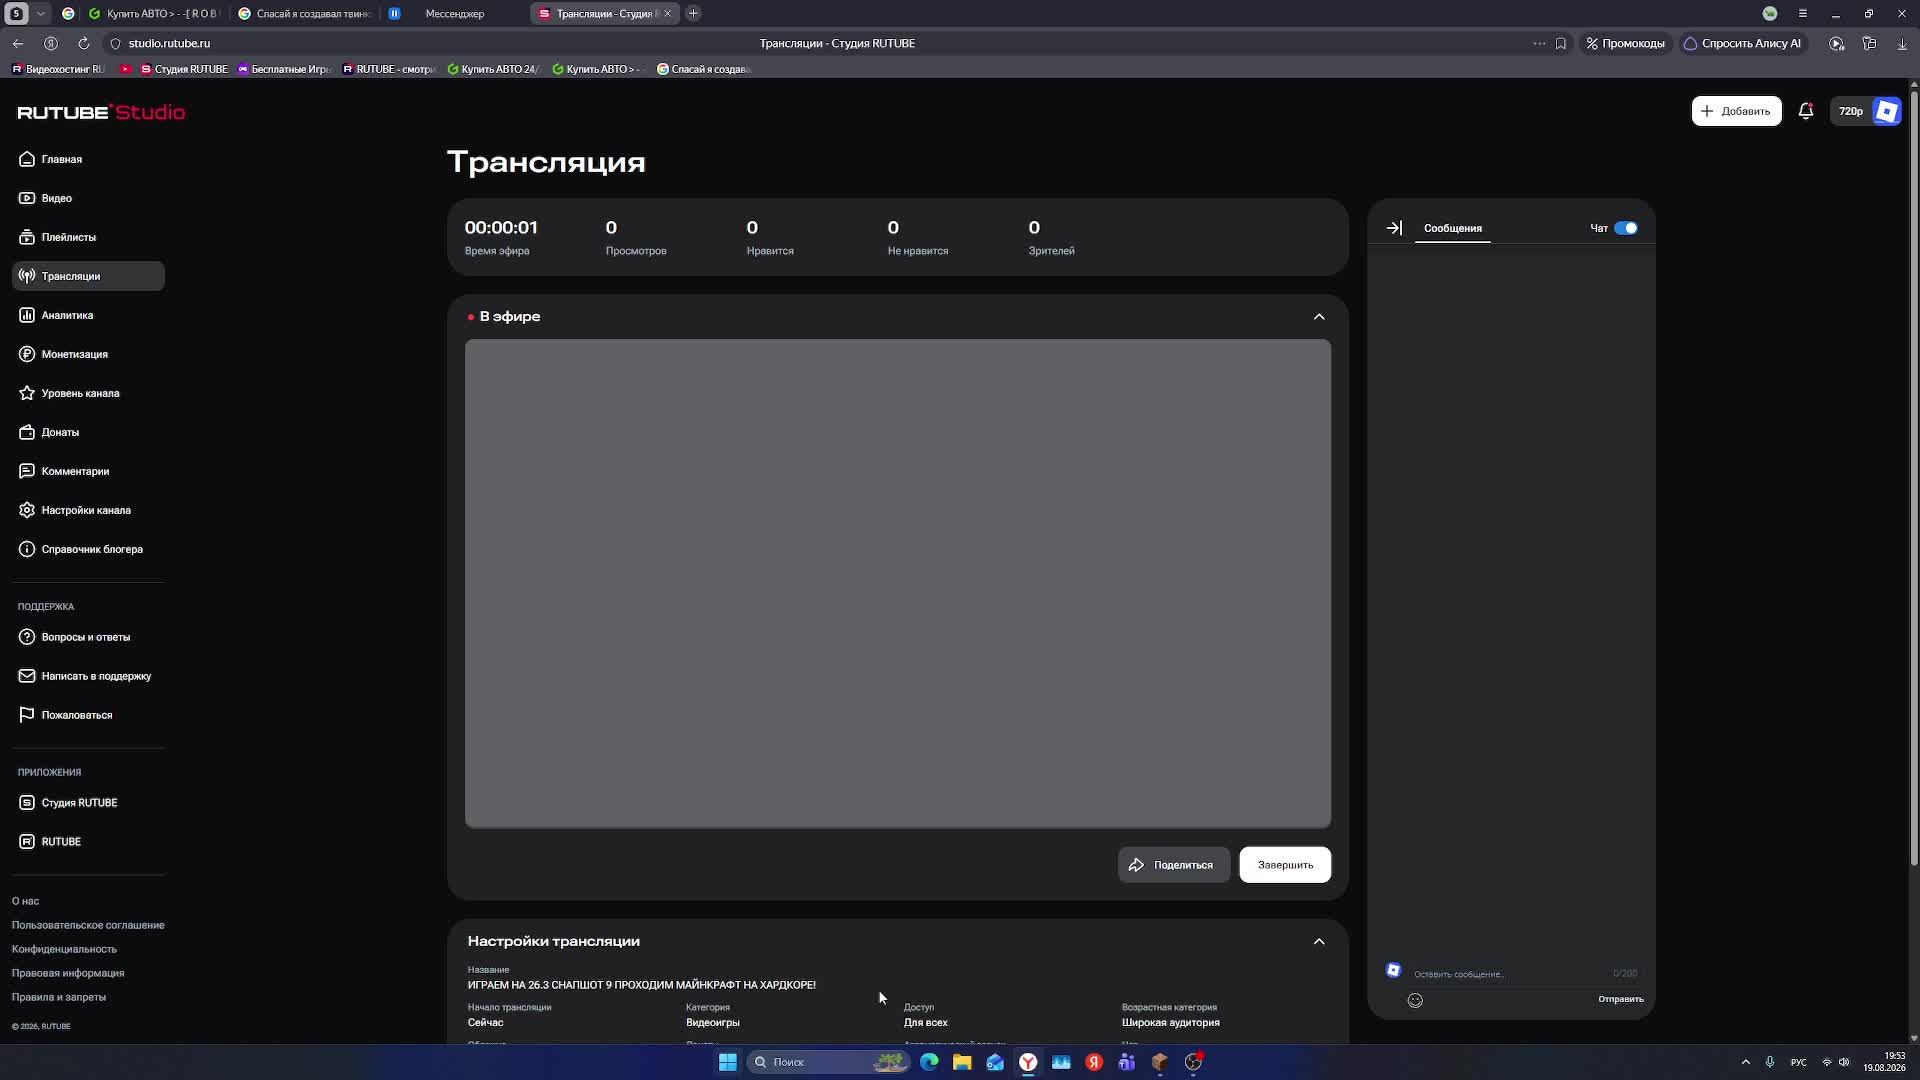Image resolution: width=1920 pixels, height=1080 pixels.
Task: Switch to Спасай я создавал browser tab
Action: click(x=305, y=13)
